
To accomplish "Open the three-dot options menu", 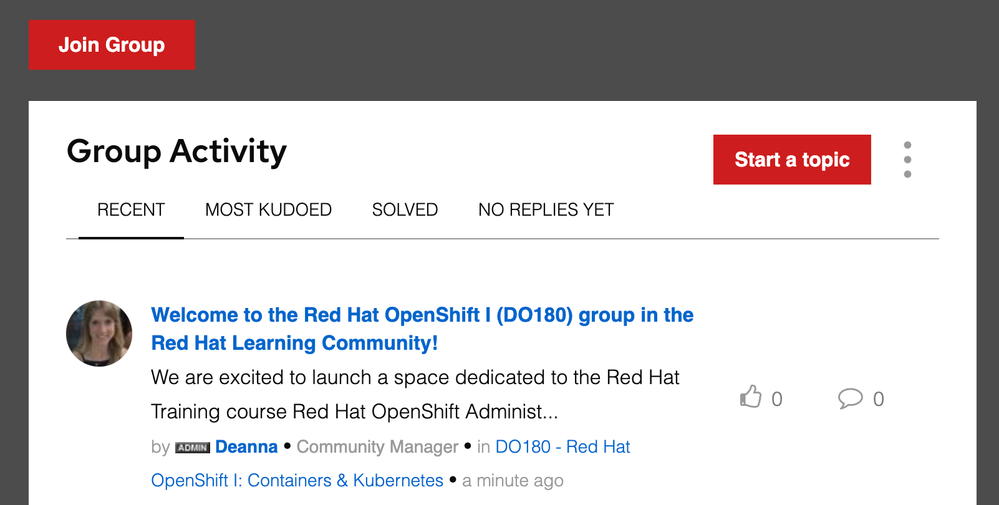I will pyautogui.click(x=907, y=160).
